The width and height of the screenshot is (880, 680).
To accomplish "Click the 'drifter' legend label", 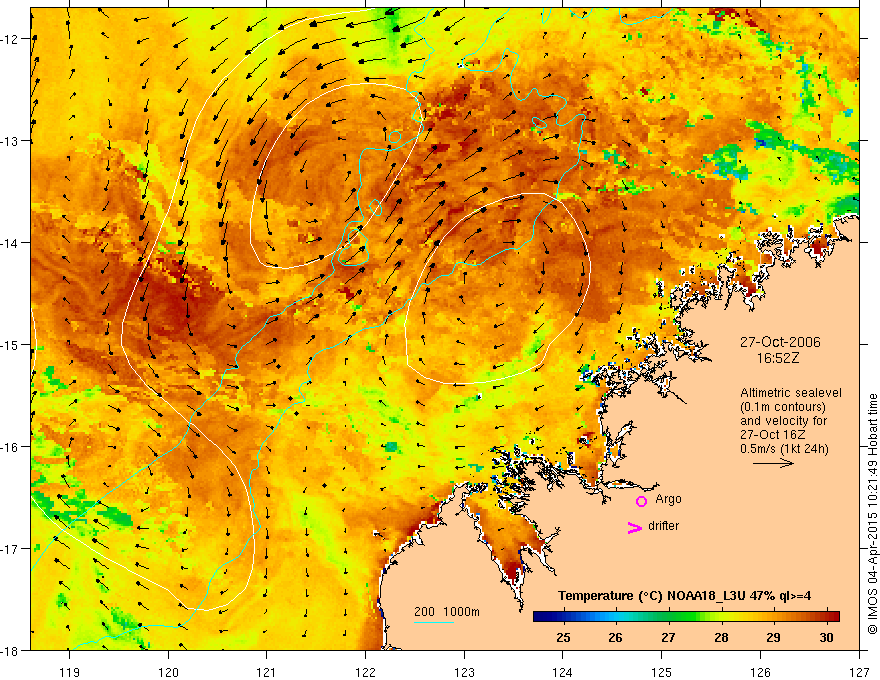I will point(663,526).
